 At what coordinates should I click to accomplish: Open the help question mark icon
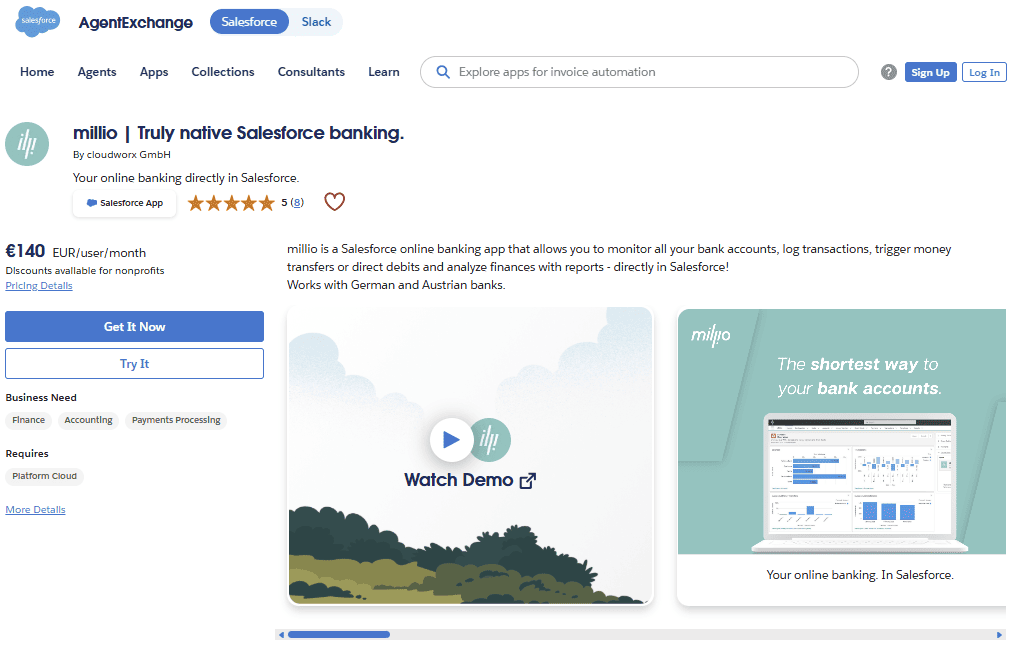point(888,72)
